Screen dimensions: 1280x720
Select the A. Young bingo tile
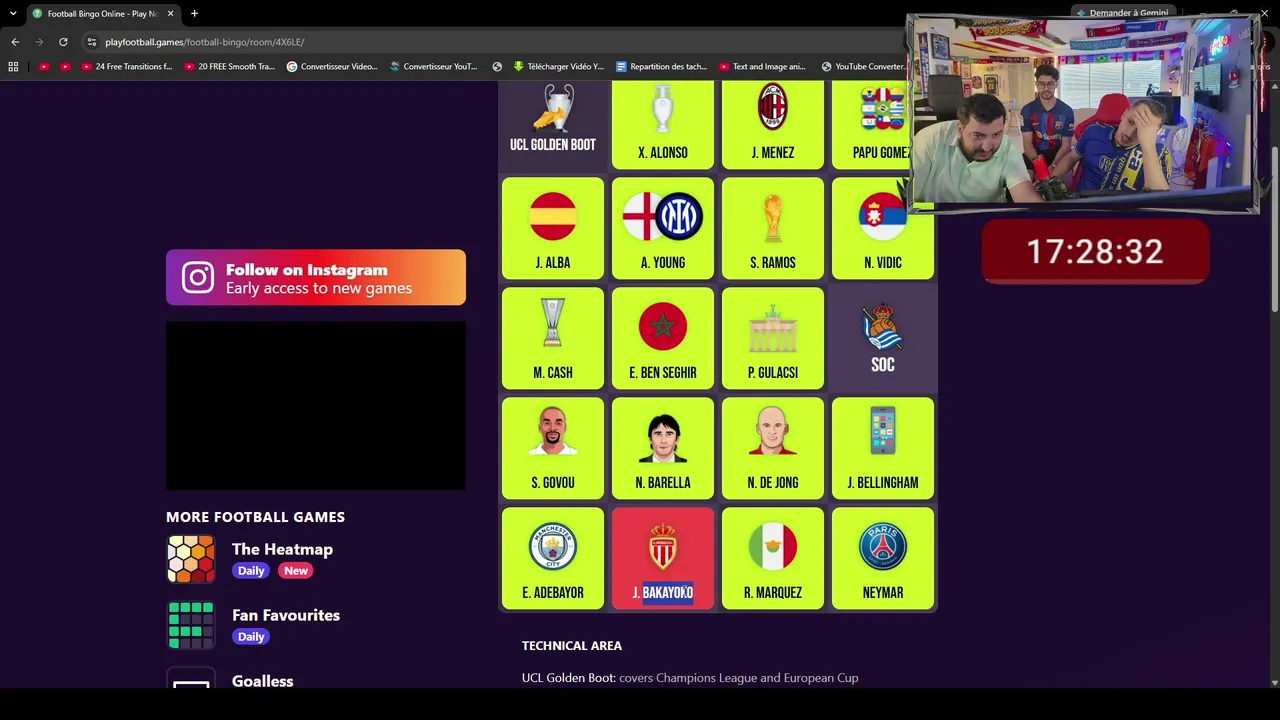(663, 228)
